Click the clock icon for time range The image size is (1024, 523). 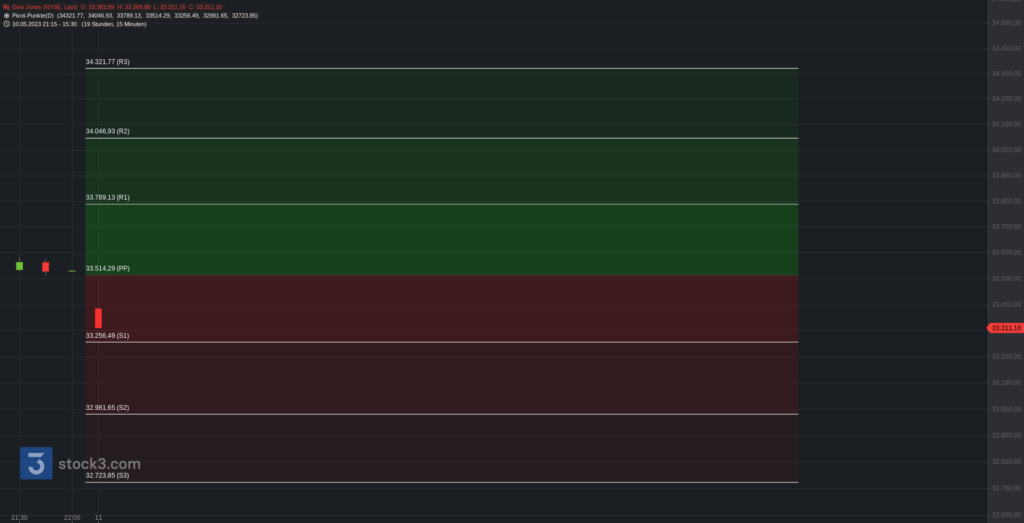click(x=7, y=24)
